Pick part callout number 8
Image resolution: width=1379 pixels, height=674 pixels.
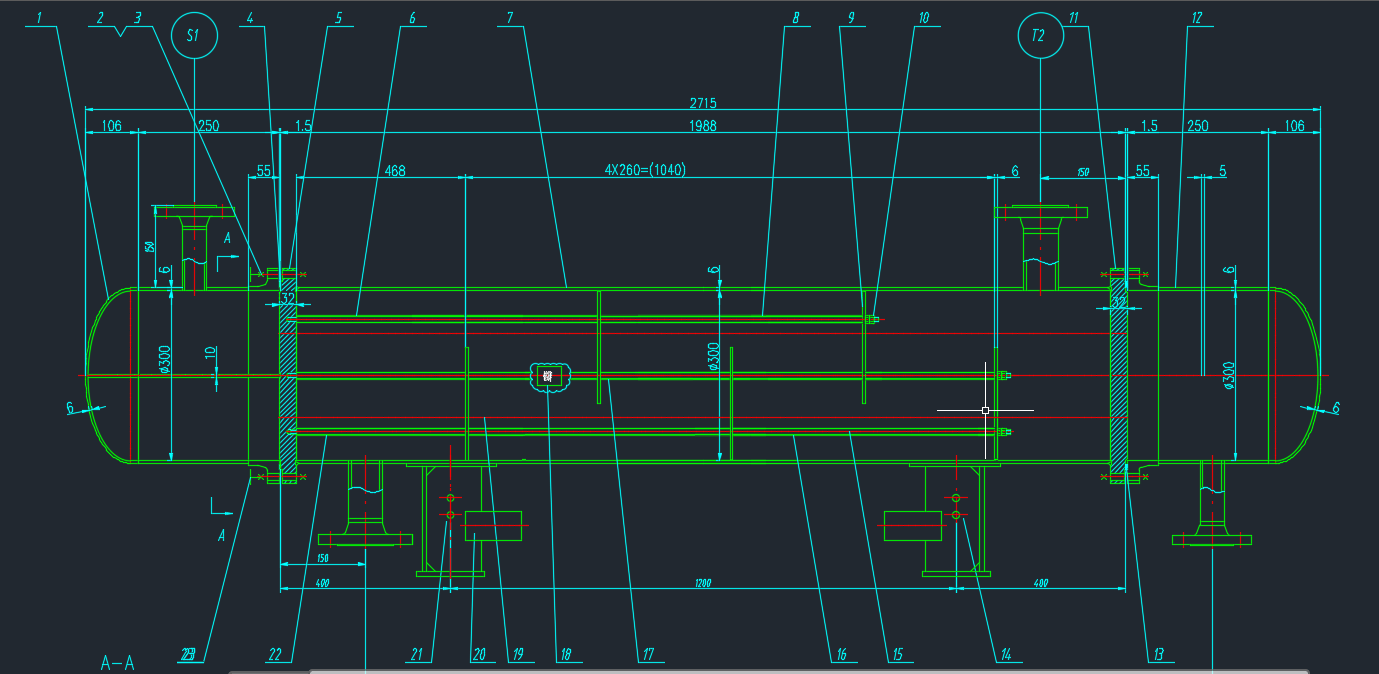pyautogui.click(x=796, y=17)
